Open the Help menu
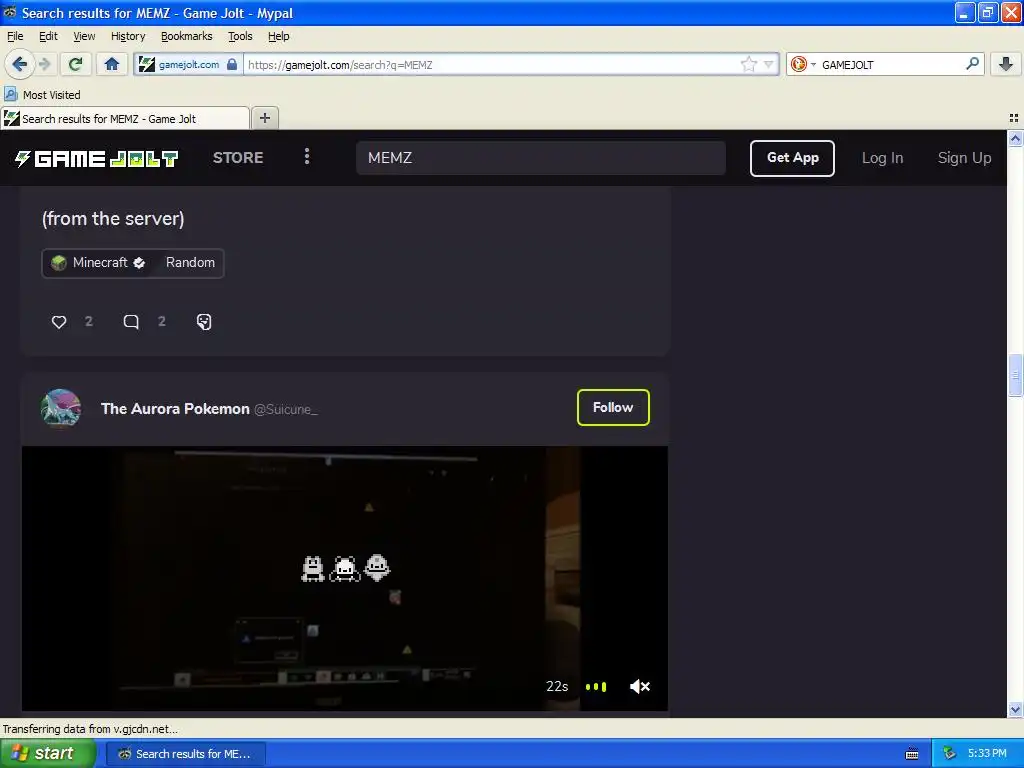 click(279, 36)
